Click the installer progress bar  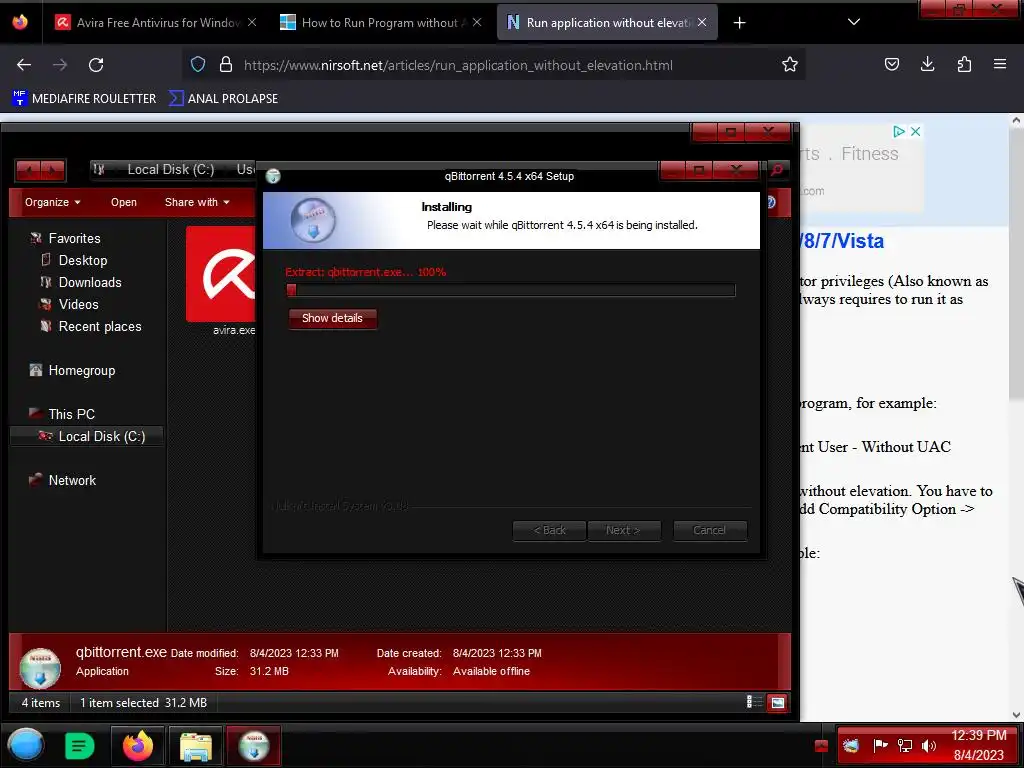(x=511, y=290)
